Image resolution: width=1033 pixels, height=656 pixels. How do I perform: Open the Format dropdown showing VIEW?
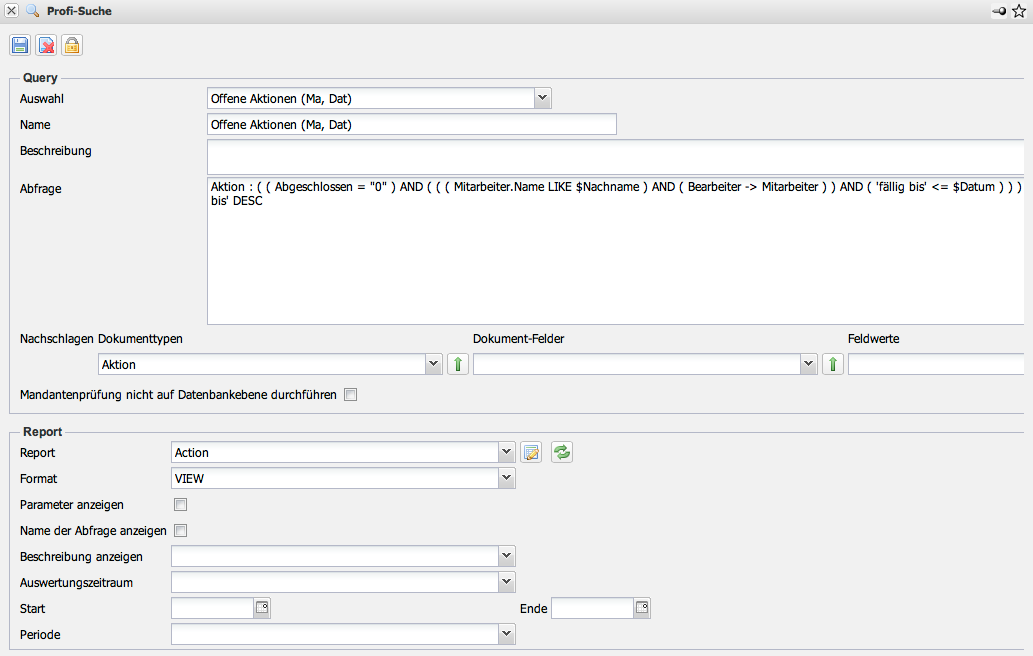[506, 479]
